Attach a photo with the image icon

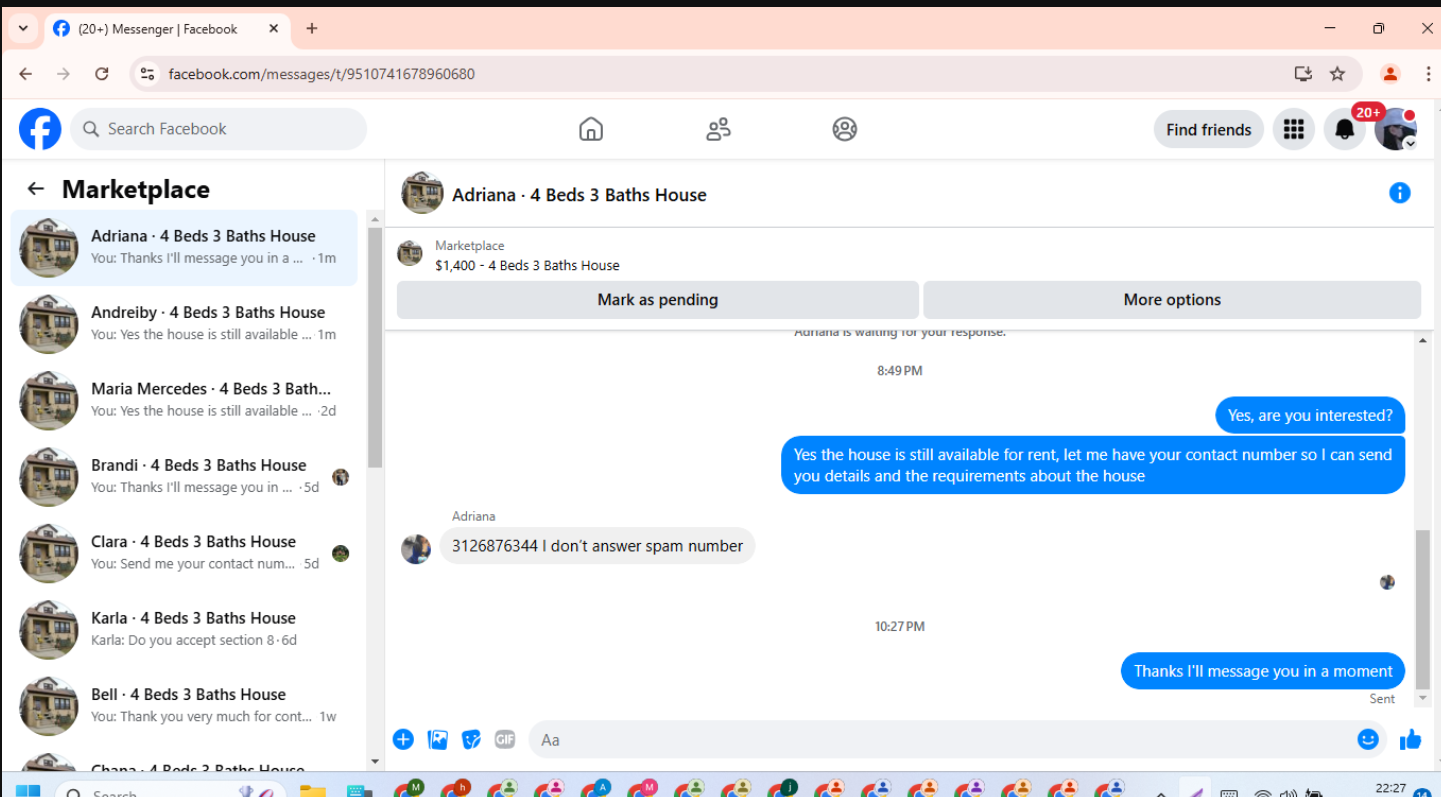[x=437, y=739]
